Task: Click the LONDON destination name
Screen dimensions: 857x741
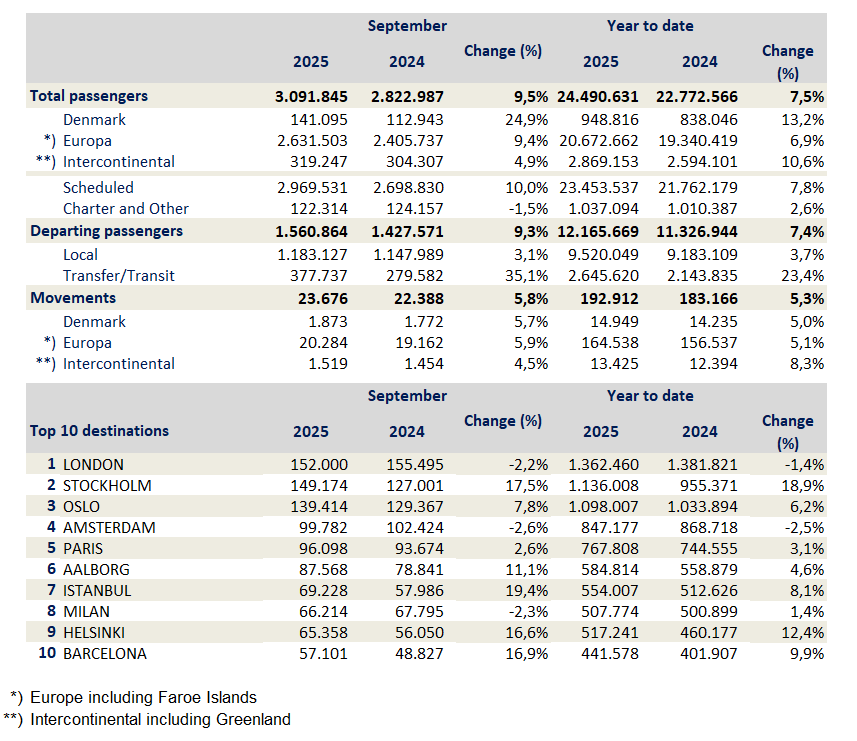Action: [93, 464]
